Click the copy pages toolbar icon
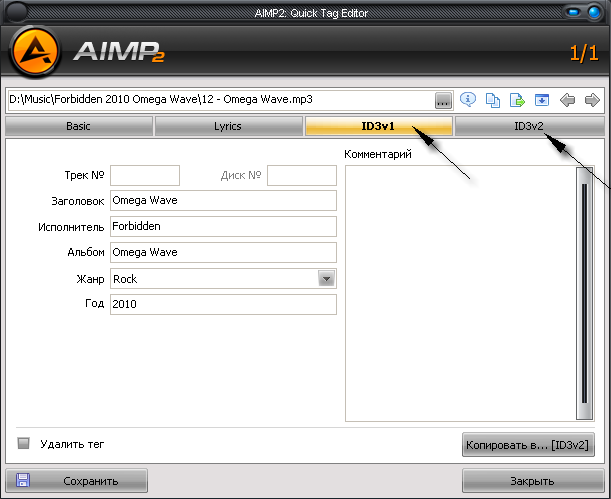 click(x=492, y=100)
